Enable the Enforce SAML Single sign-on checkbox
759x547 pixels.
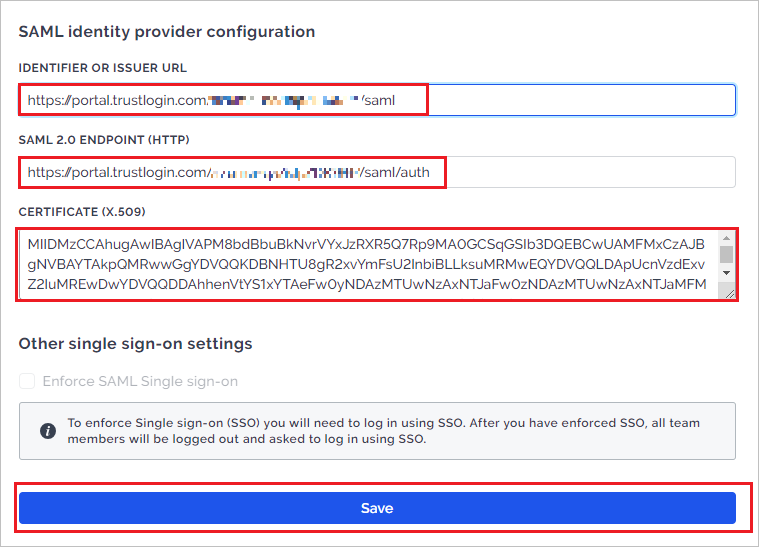[27, 381]
